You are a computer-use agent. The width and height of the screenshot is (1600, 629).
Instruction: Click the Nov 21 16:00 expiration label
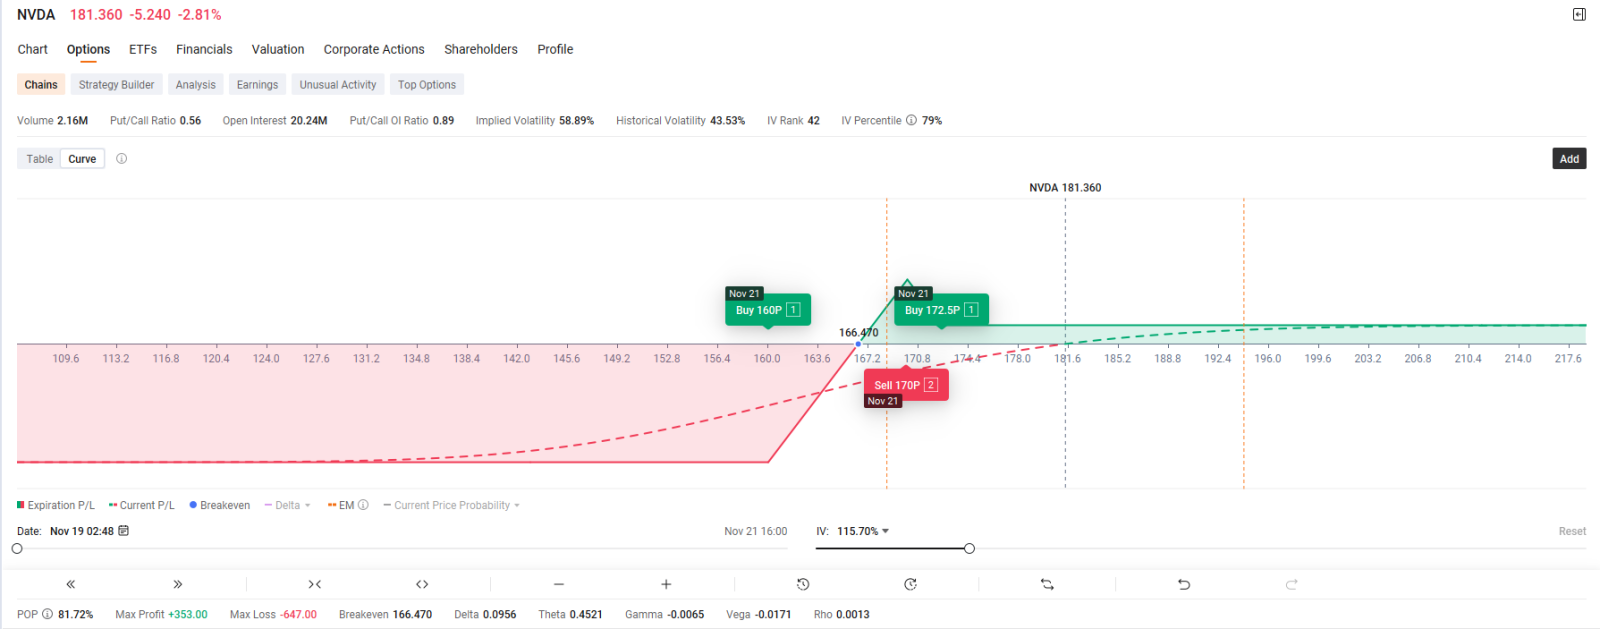756,531
